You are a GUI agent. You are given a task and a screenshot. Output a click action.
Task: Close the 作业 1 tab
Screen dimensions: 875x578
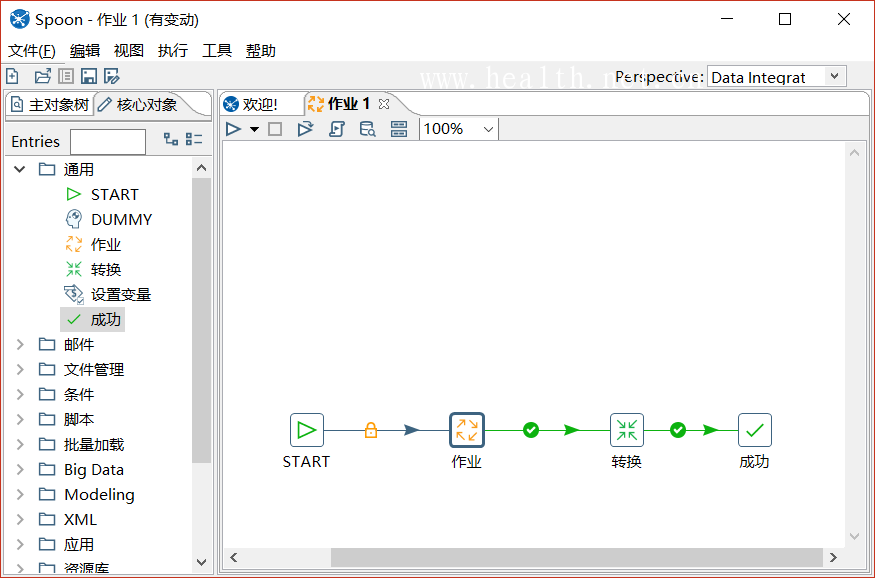point(383,104)
